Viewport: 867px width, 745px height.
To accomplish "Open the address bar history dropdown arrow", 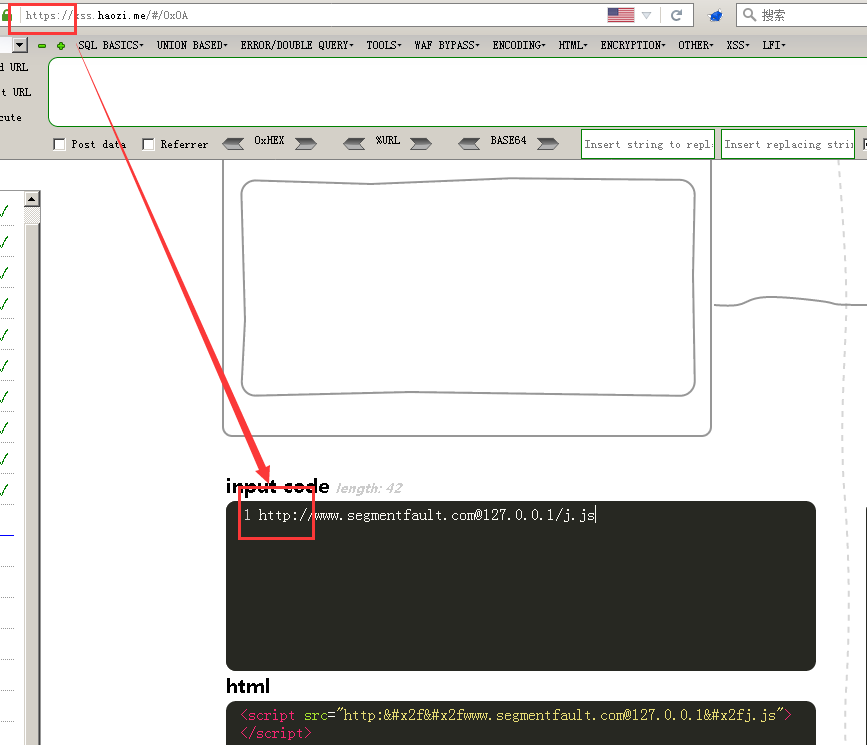I will coord(647,15).
